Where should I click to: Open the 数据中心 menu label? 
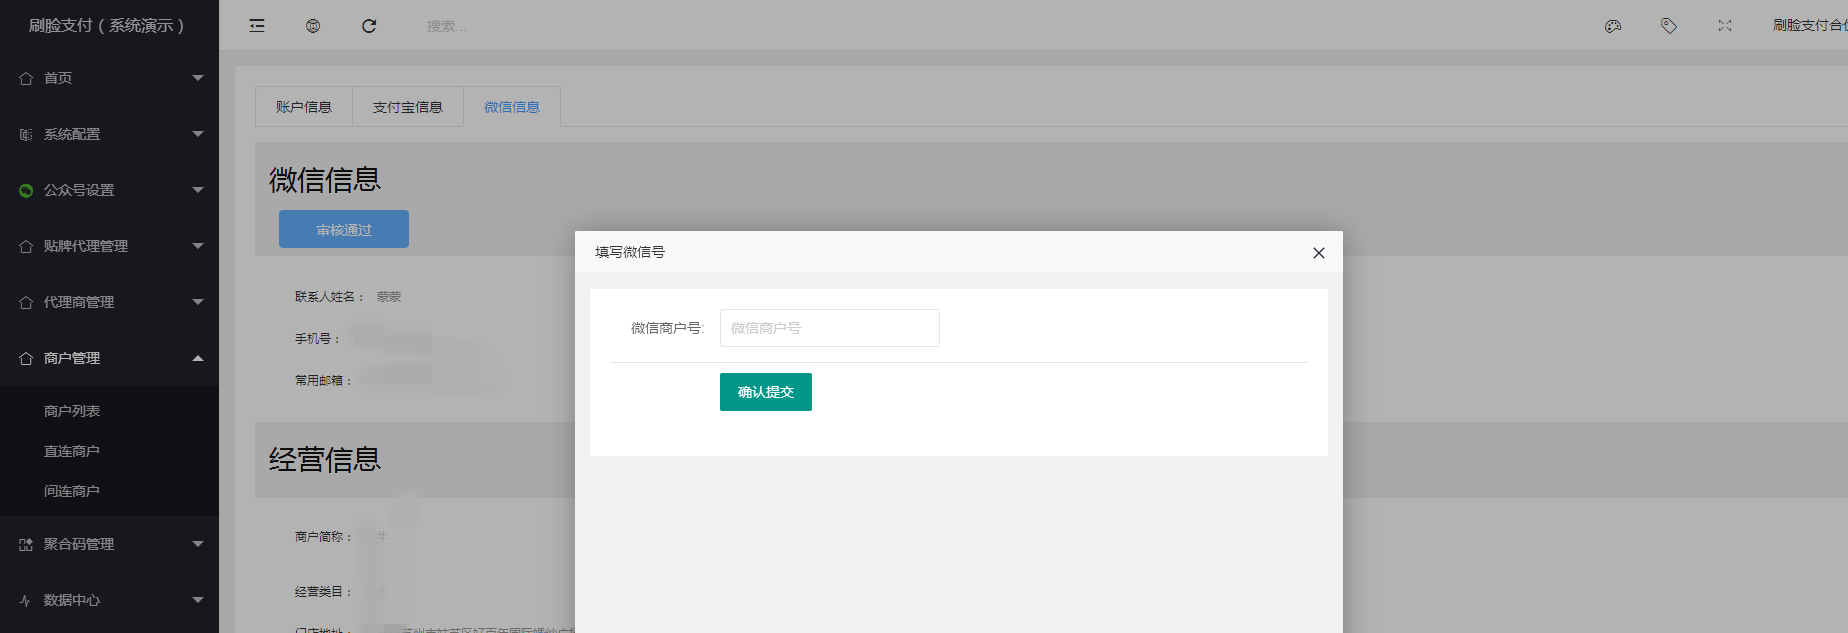tap(72, 600)
